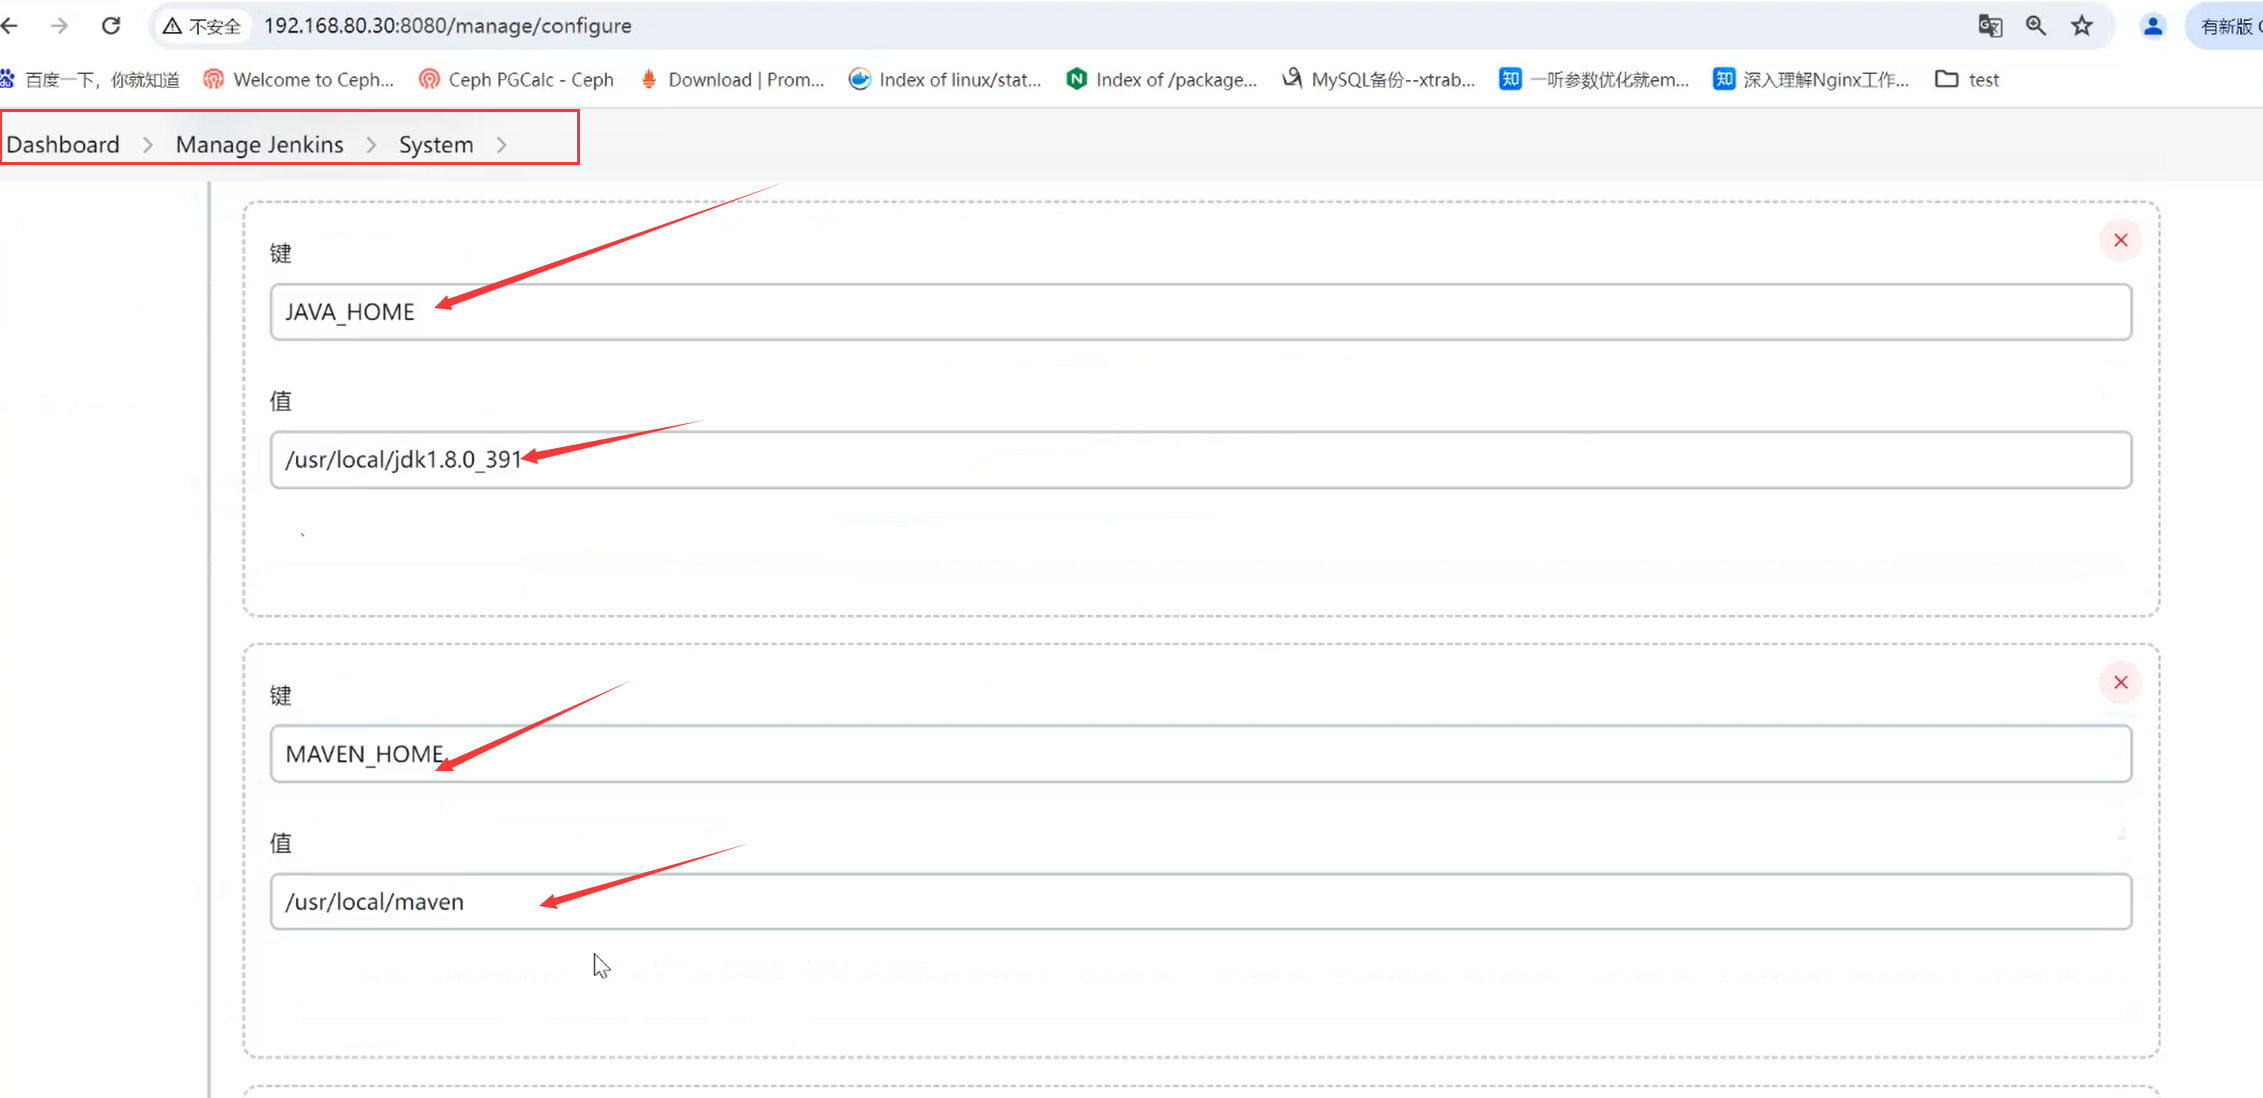Click the browser back arrow
Screen dimensions: 2263x1098
coord(11,26)
